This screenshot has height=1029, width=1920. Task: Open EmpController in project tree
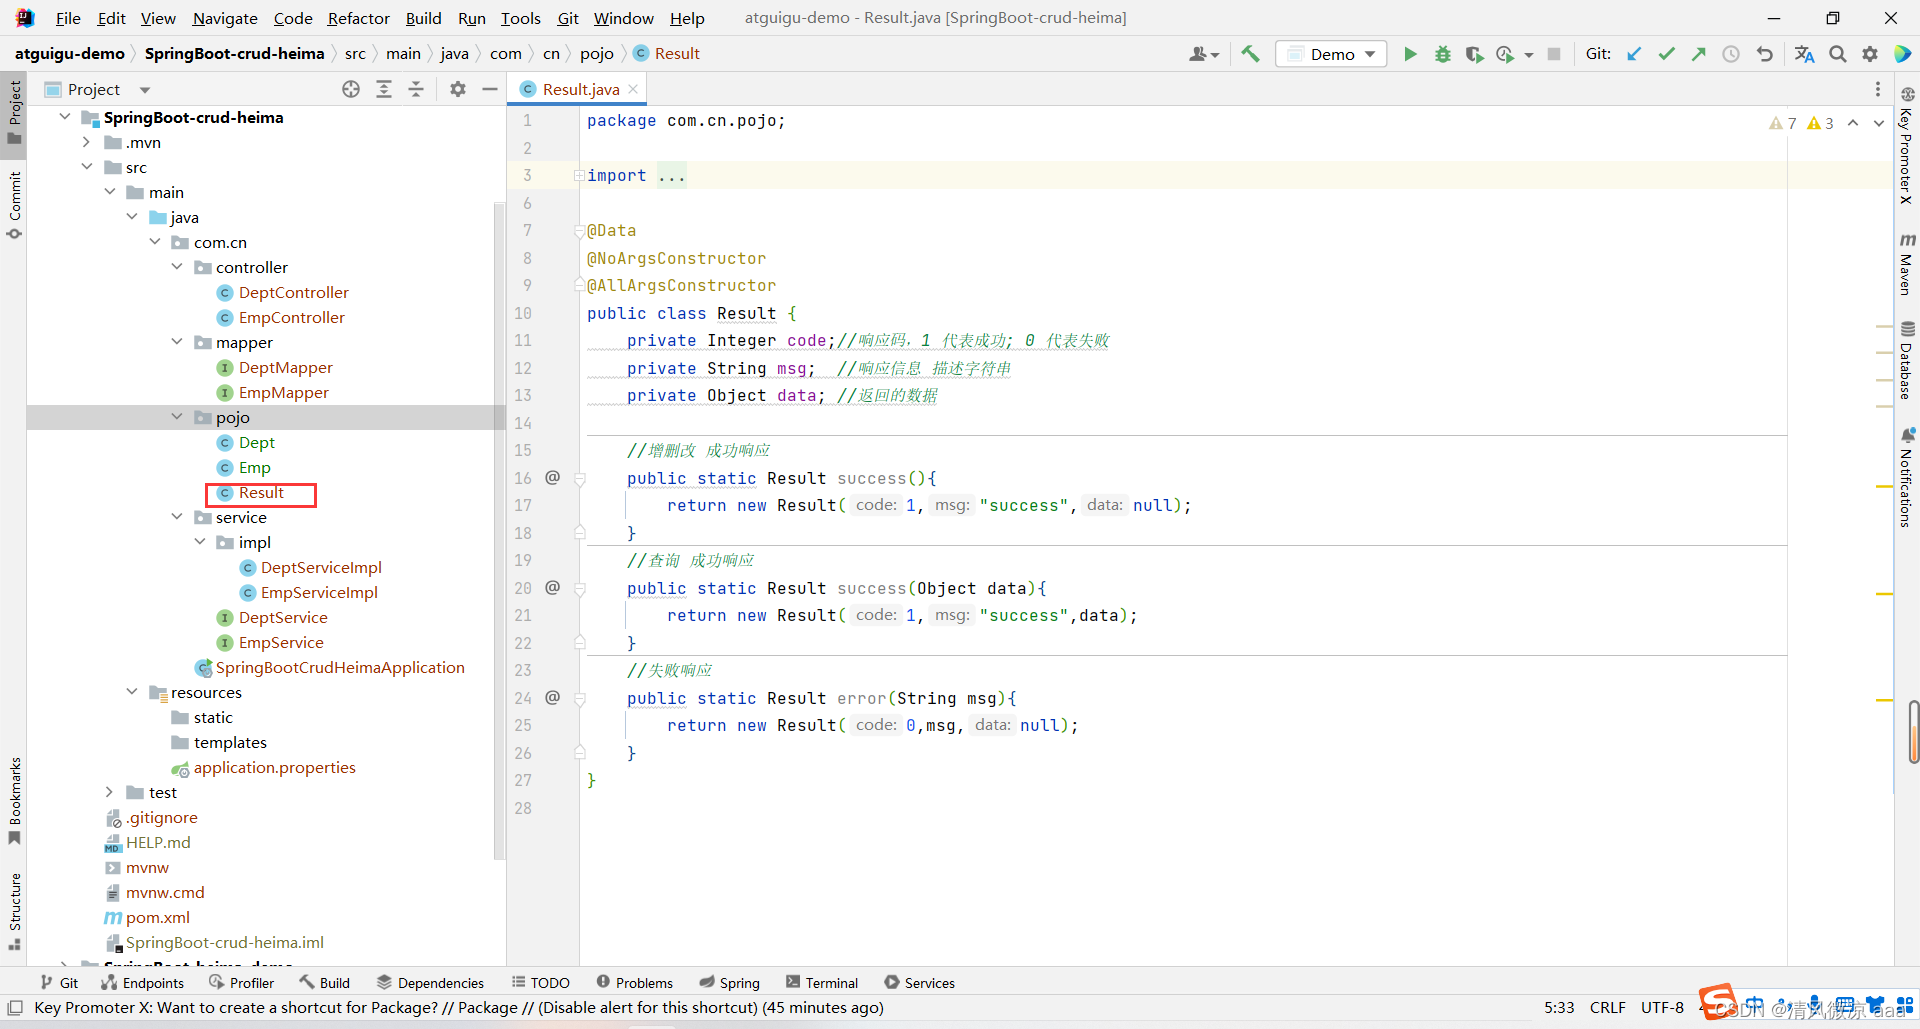click(x=291, y=317)
